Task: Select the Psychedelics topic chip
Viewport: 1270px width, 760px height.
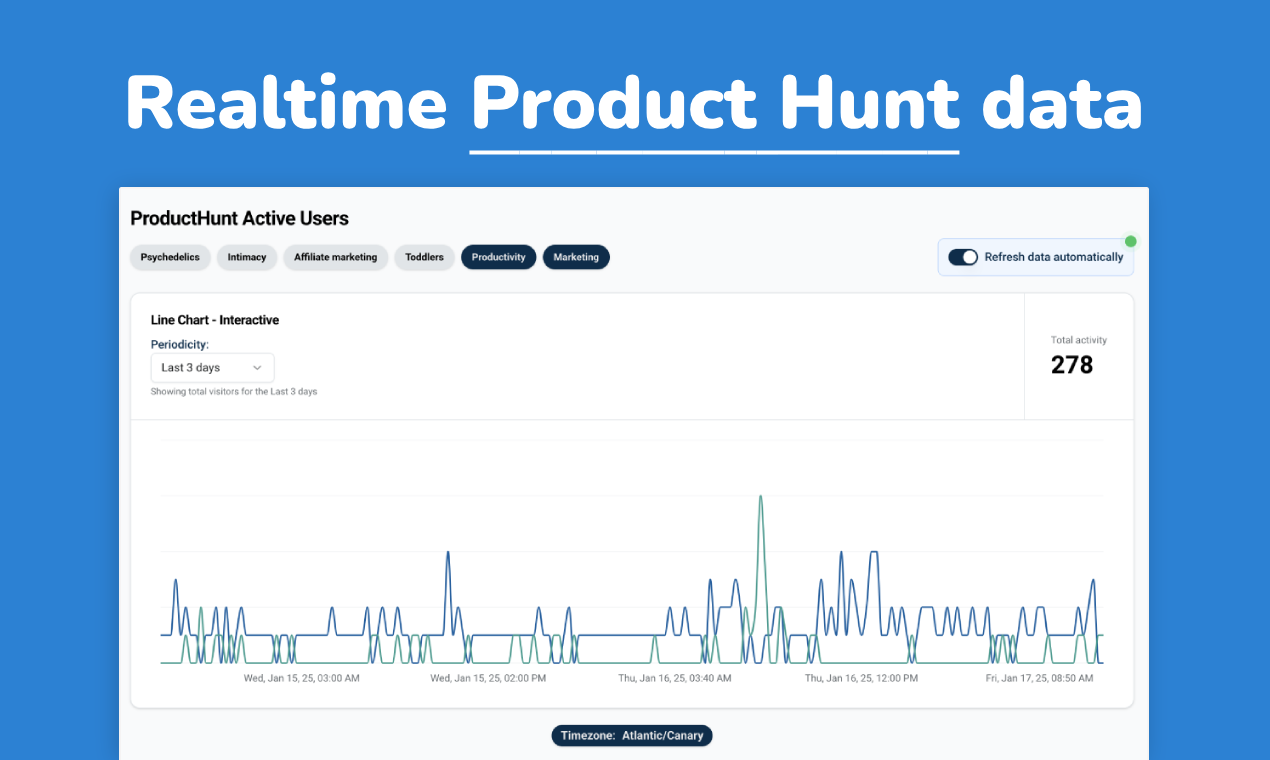Action: [170, 257]
